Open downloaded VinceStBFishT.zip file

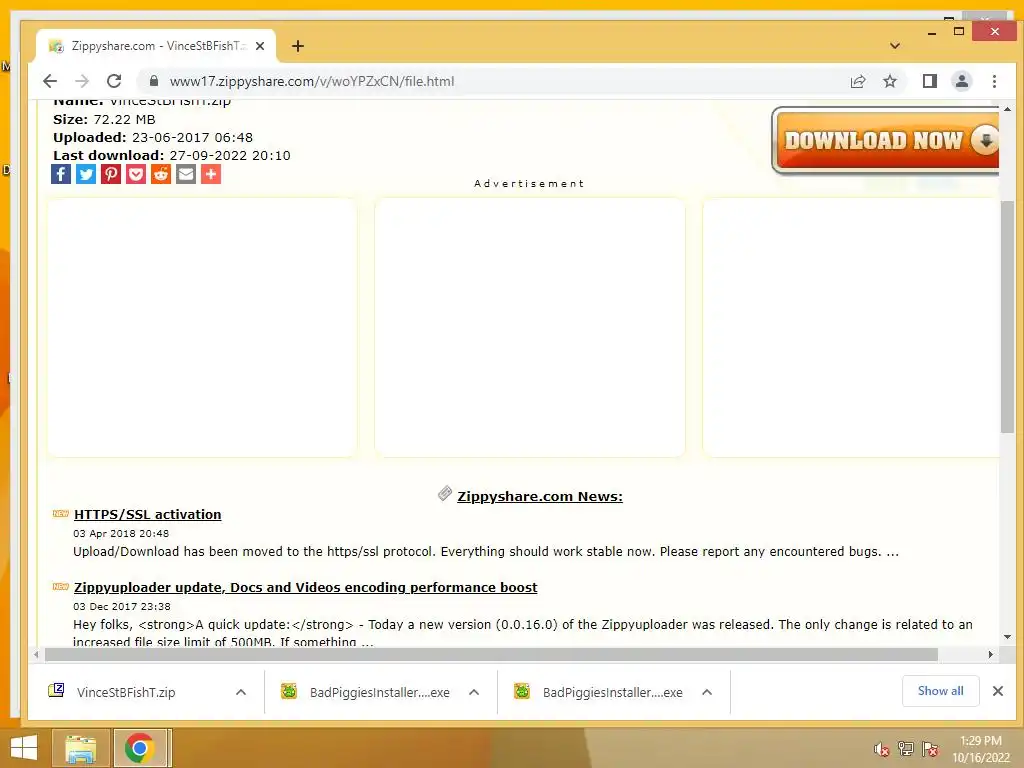point(126,692)
